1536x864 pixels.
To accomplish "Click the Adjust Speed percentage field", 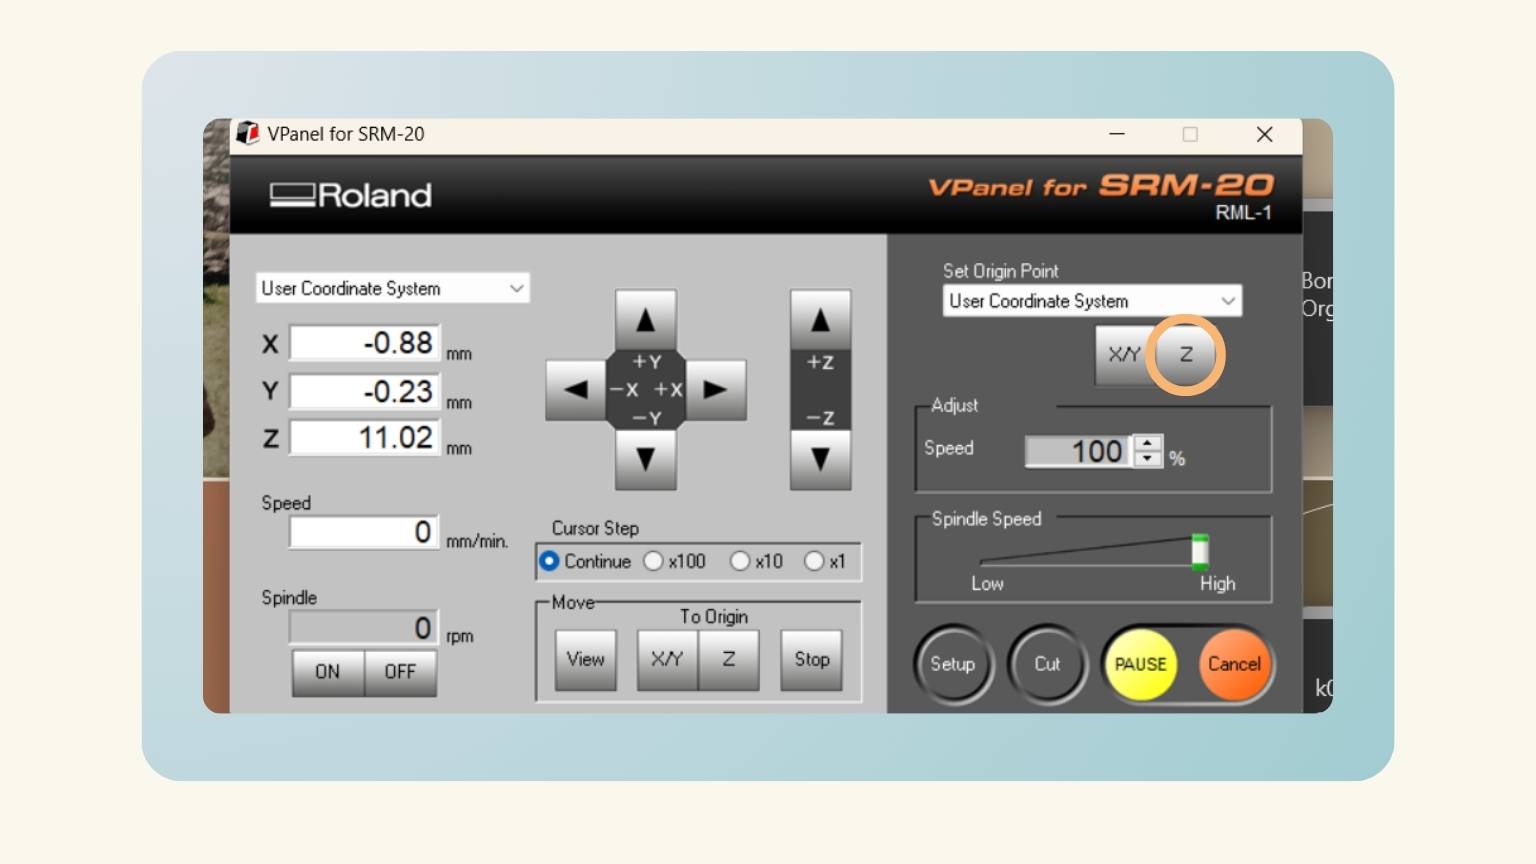I will pyautogui.click(x=1080, y=451).
